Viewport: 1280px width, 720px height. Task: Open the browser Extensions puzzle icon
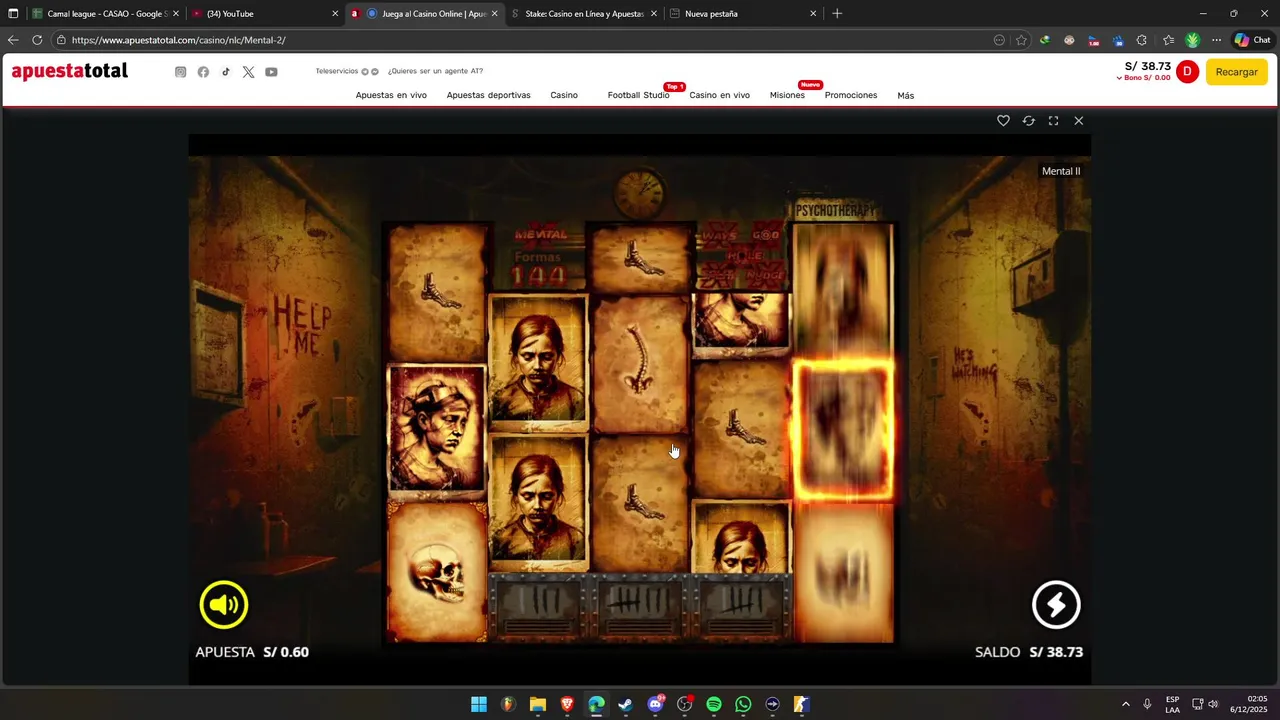pyautogui.click(x=1142, y=40)
